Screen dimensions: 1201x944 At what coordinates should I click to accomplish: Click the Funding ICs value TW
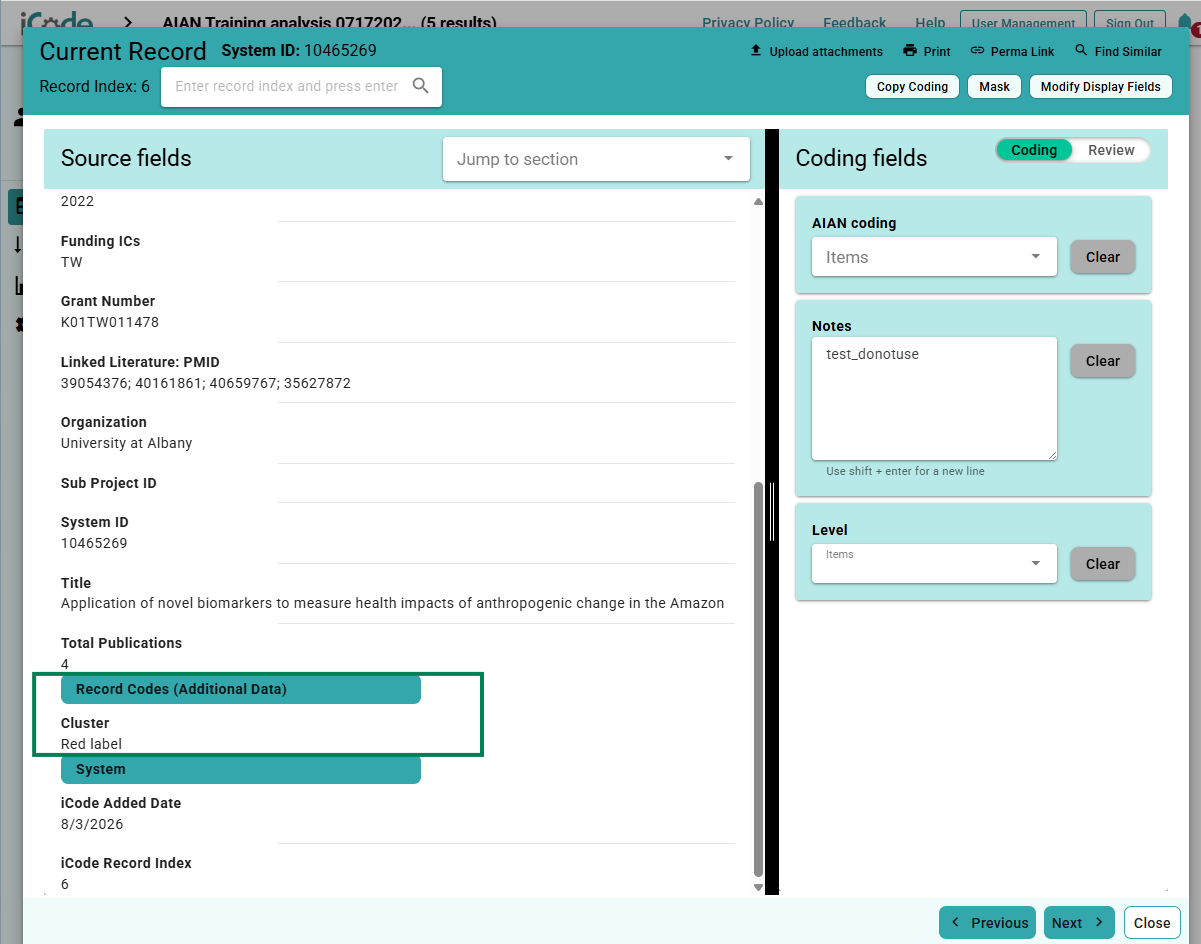(x=72, y=262)
